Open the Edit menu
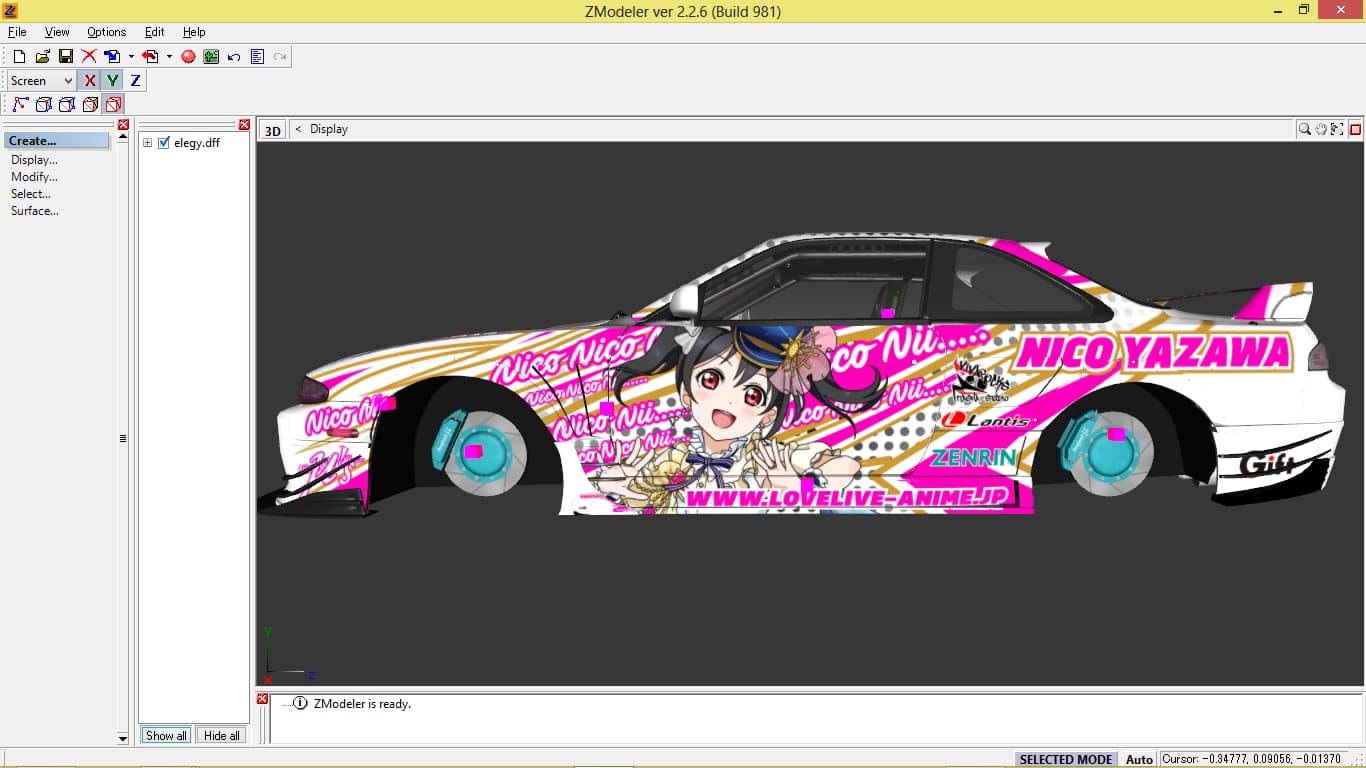The image size is (1366, 768). click(x=154, y=32)
